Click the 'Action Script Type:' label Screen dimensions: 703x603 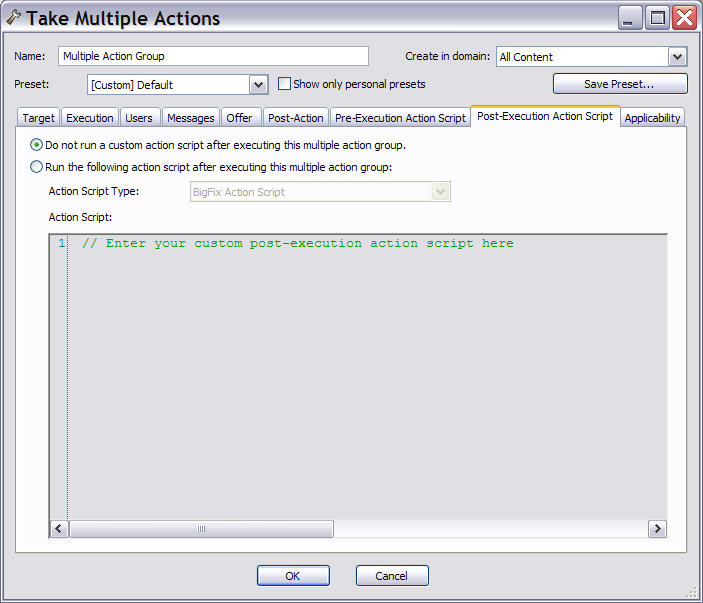[94, 191]
